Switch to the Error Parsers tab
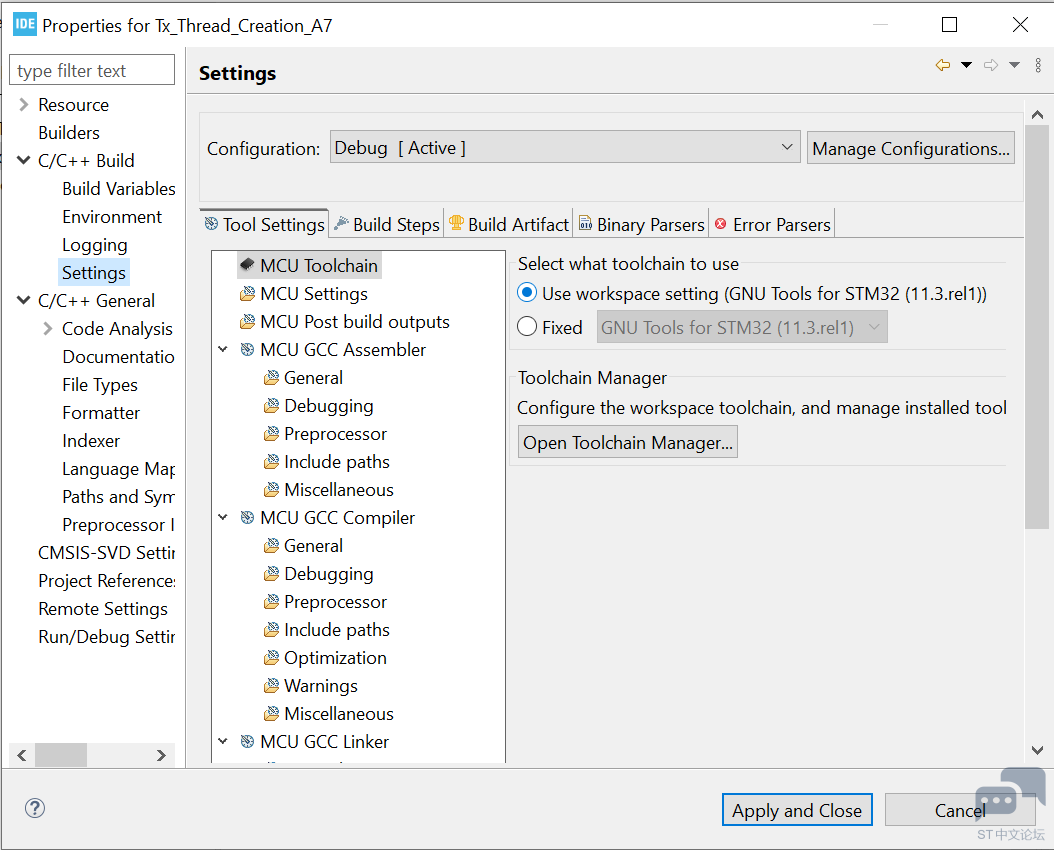The width and height of the screenshot is (1054, 850). (x=772, y=224)
